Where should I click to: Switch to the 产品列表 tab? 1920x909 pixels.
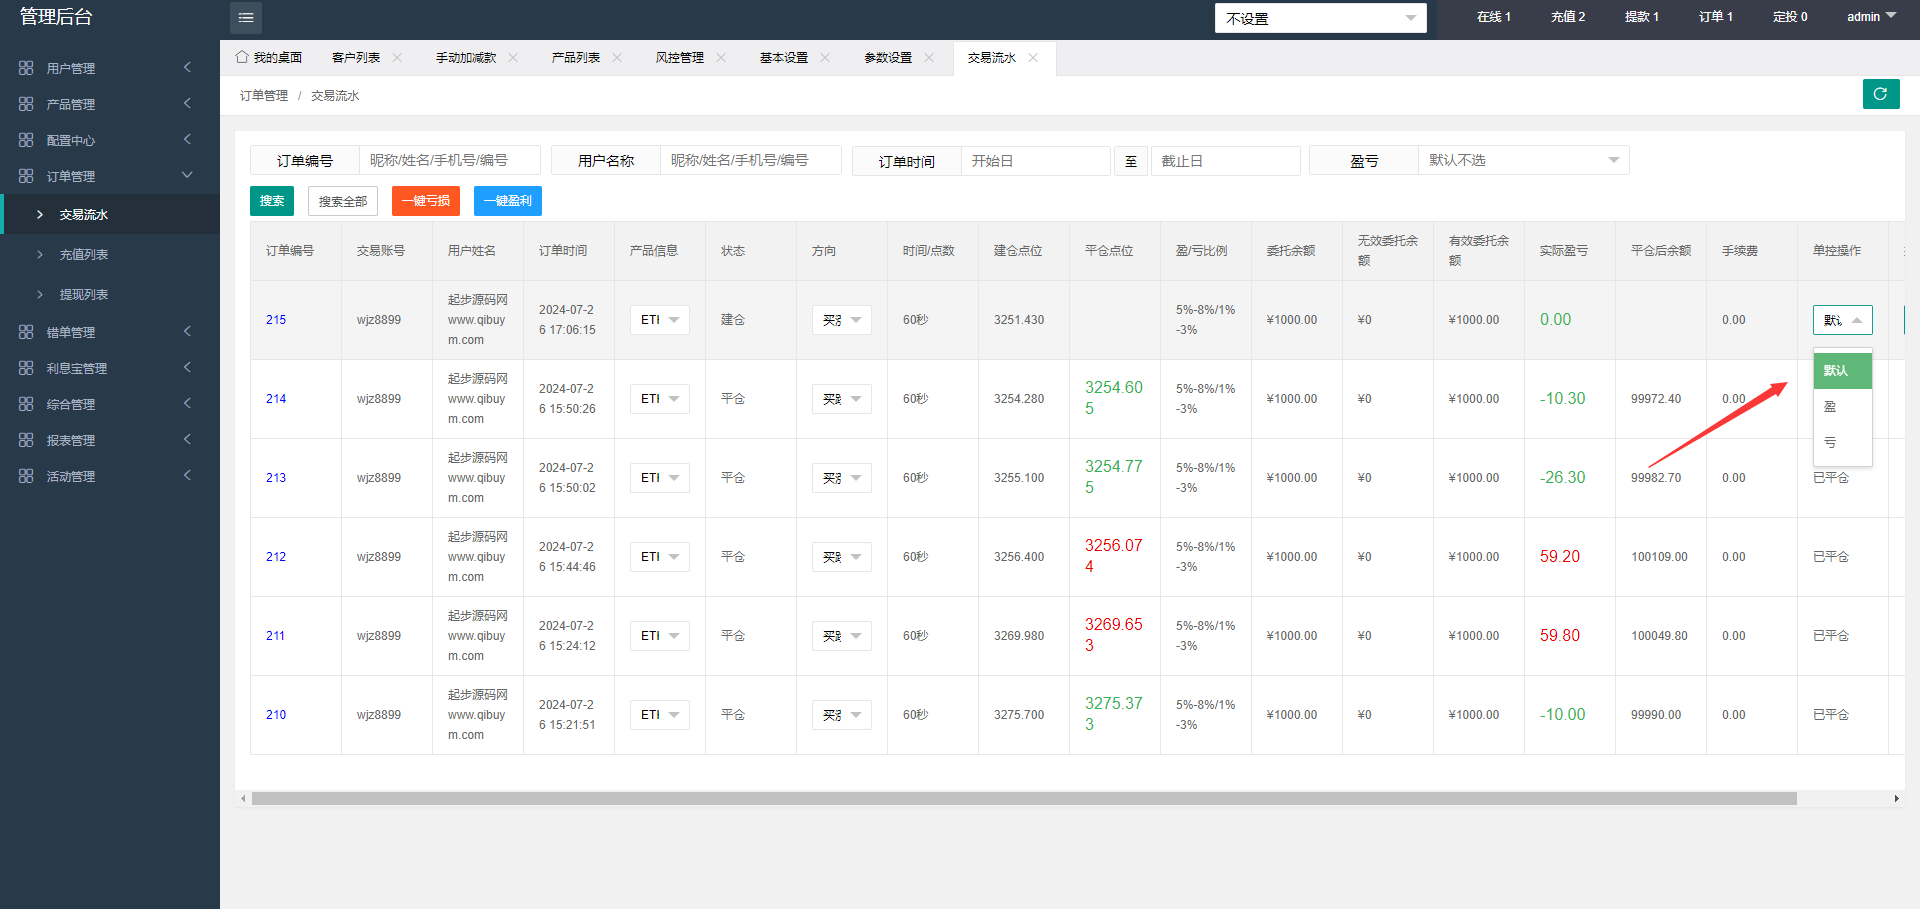[x=576, y=58]
